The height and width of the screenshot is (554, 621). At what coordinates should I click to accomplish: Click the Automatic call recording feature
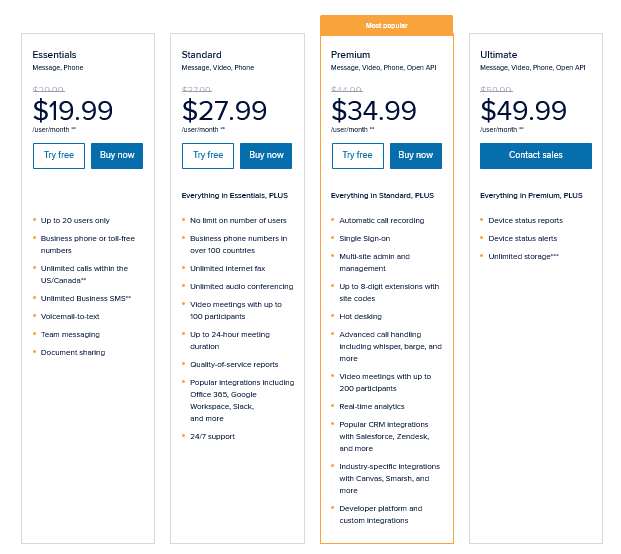pyautogui.click(x=382, y=220)
